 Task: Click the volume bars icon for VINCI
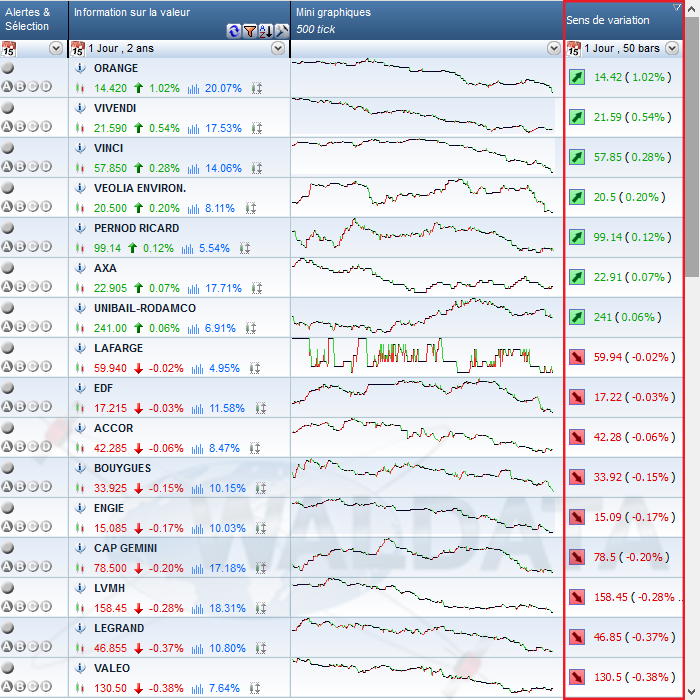click(x=193, y=169)
